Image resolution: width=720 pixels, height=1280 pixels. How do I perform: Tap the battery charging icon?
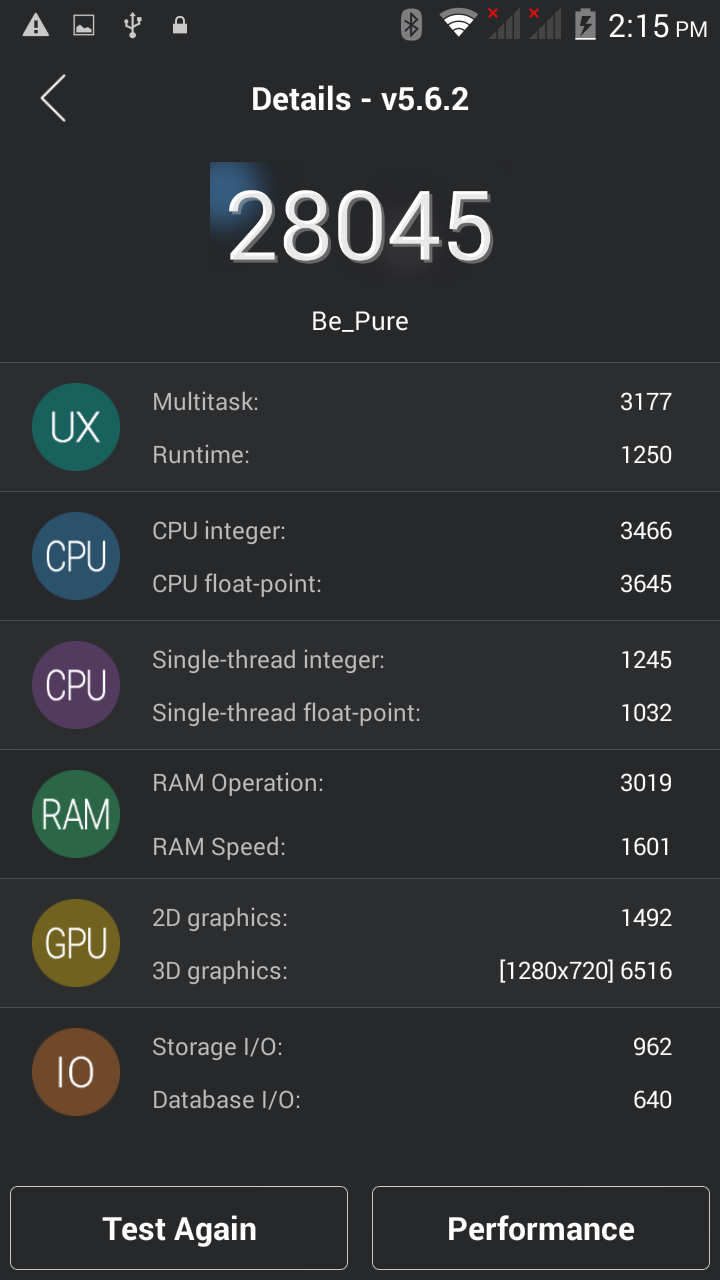(x=586, y=25)
